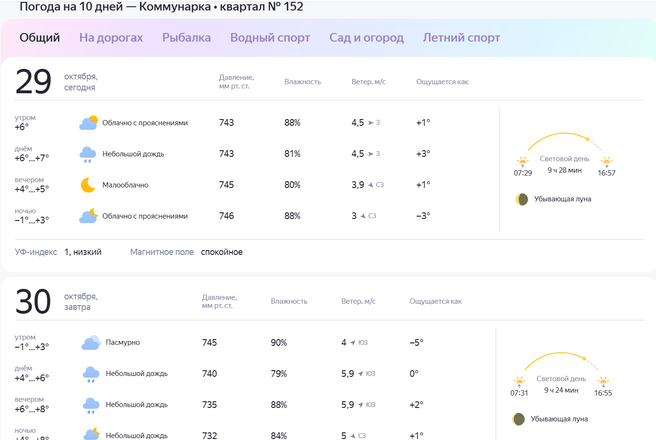Click October 29 sunset sun icon
Viewport: 656px width, 440px height.
pyautogui.click(x=606, y=160)
